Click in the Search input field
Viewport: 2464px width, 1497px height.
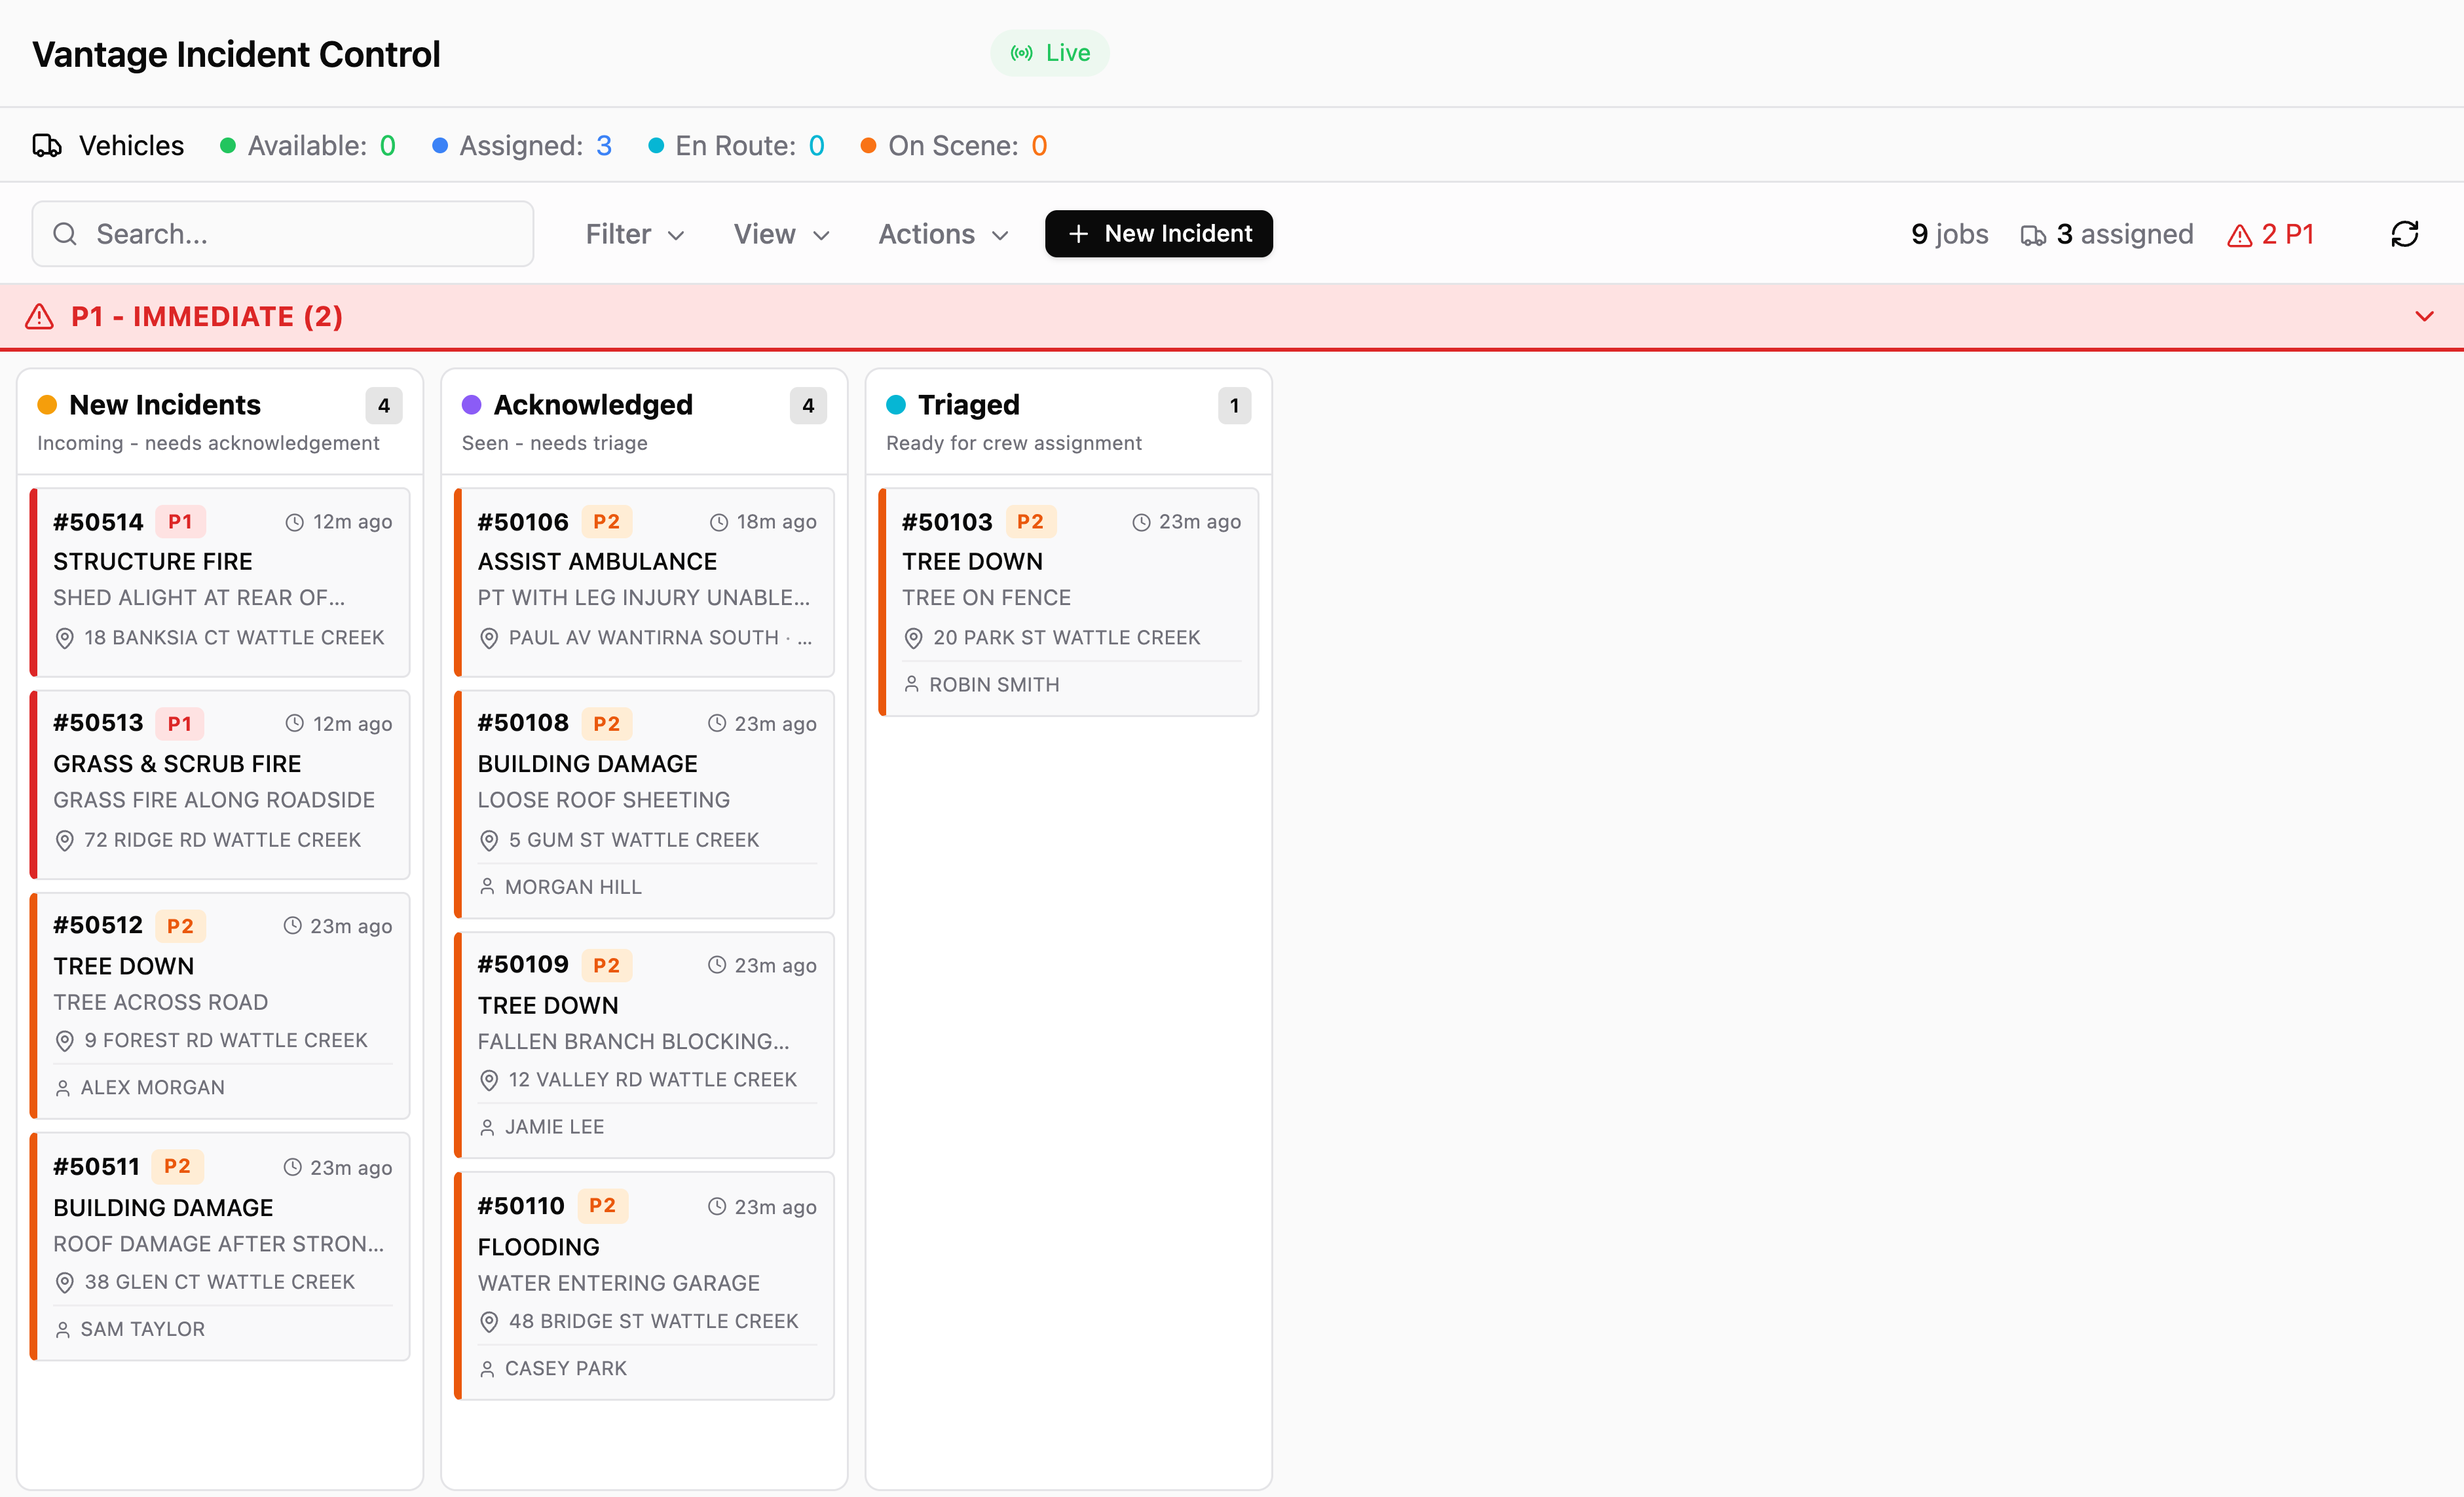point(282,234)
